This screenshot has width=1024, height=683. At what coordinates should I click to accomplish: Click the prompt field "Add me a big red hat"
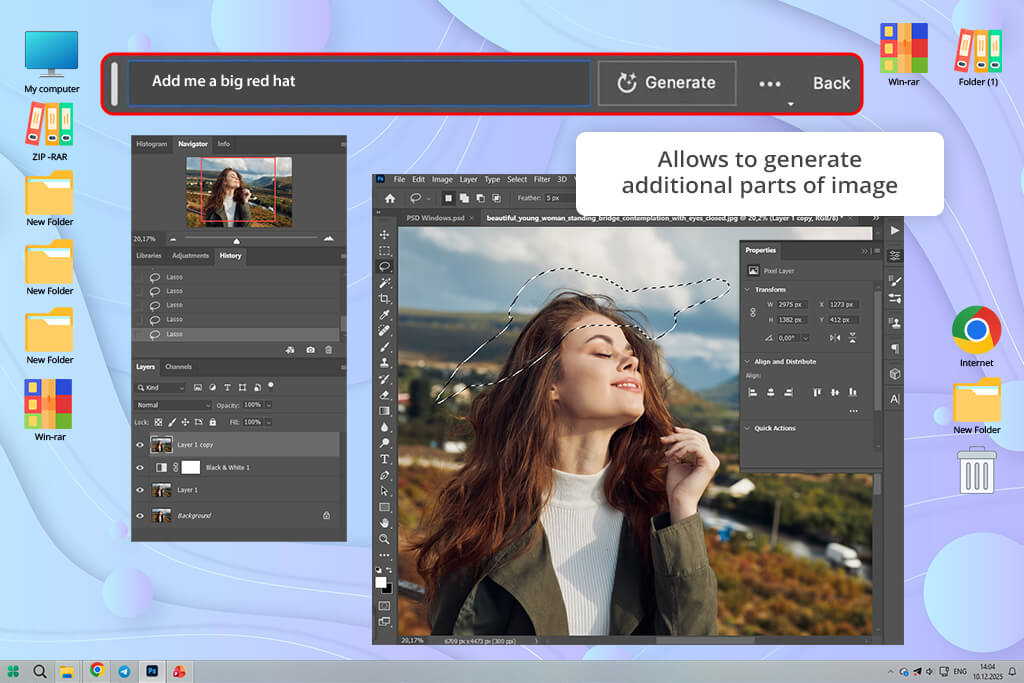click(x=360, y=83)
